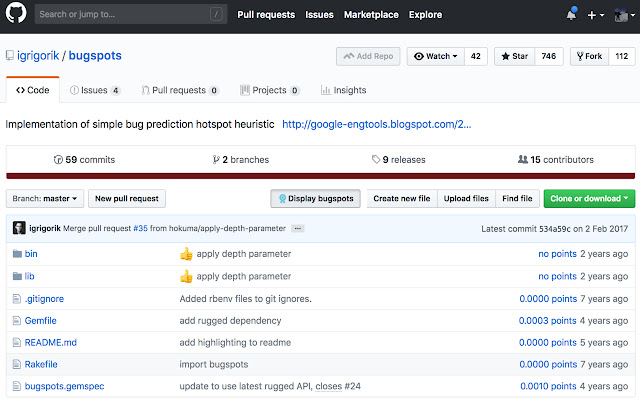Image resolution: width=640 pixels, height=400 pixels.
Task: Click the README.md file icon
Action: [17, 342]
